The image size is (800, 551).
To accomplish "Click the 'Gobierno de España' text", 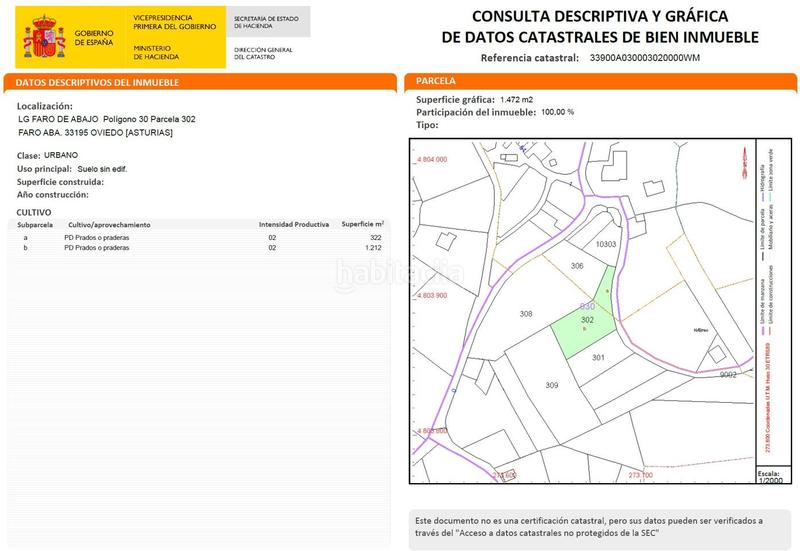I will coord(95,37).
